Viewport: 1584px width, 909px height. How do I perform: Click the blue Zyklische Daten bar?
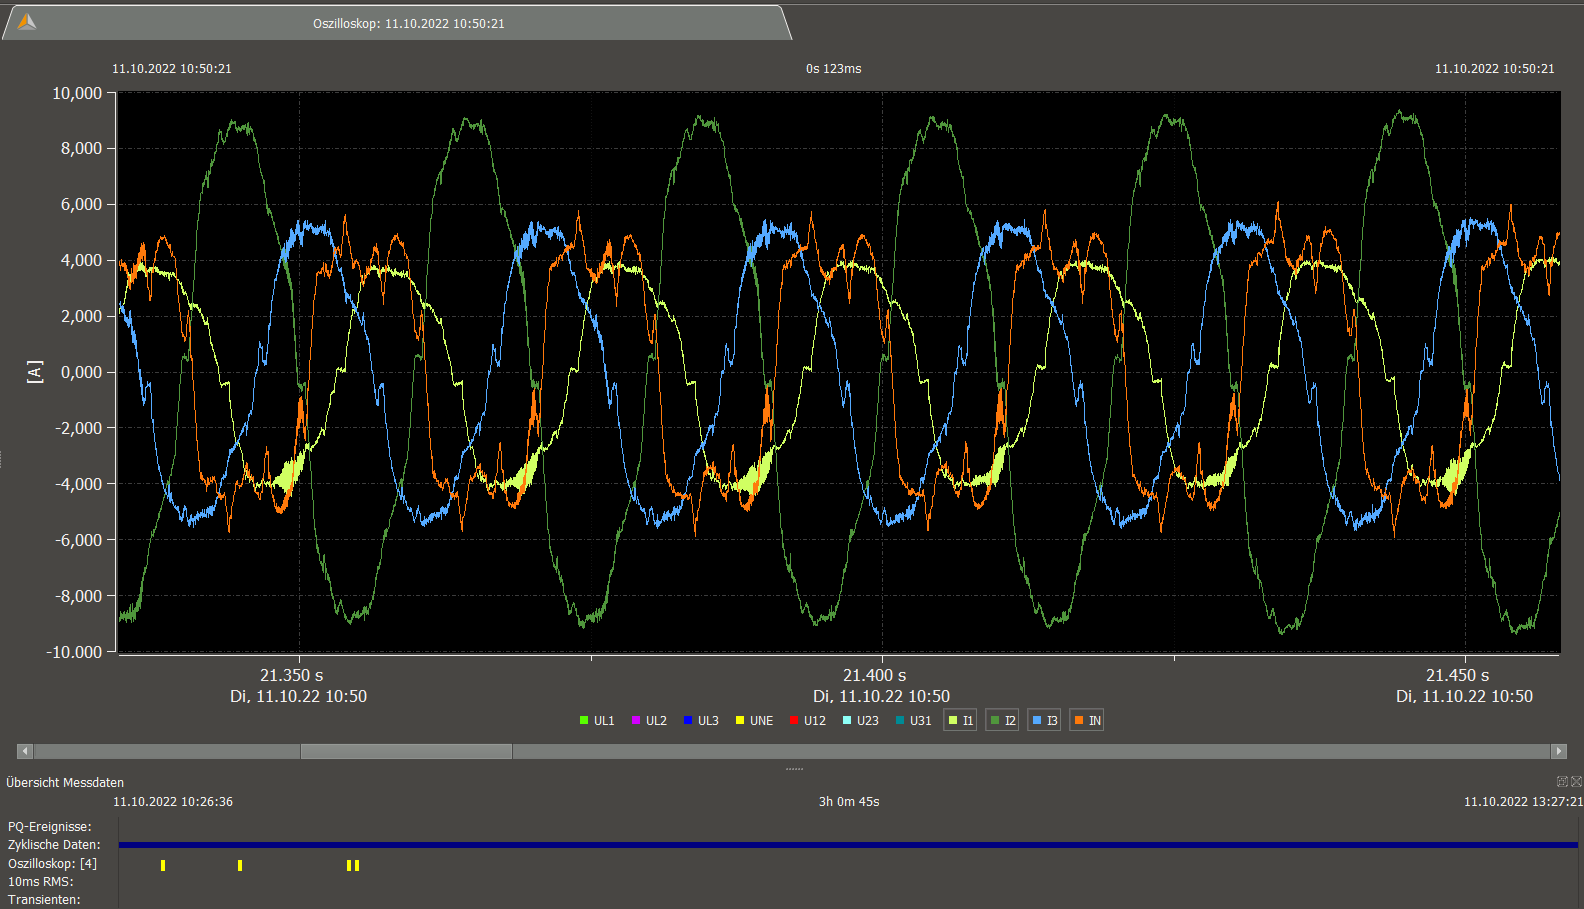[x=848, y=845]
